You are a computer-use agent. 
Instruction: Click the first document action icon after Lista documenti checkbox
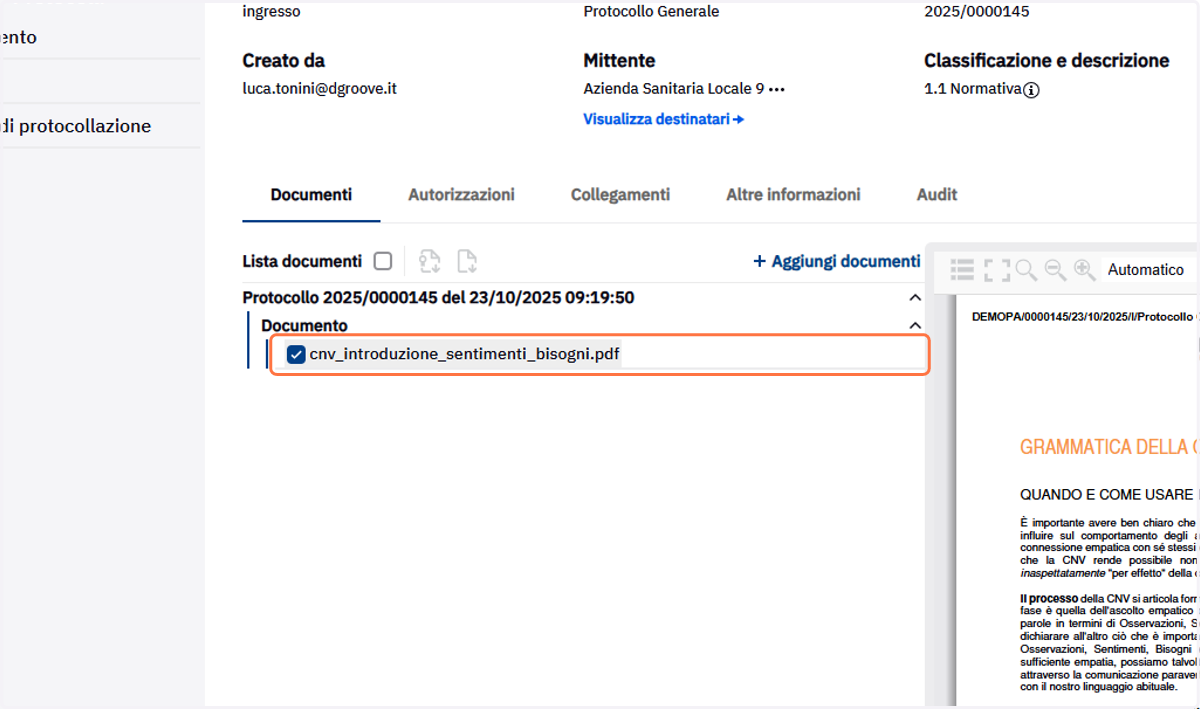click(x=430, y=262)
